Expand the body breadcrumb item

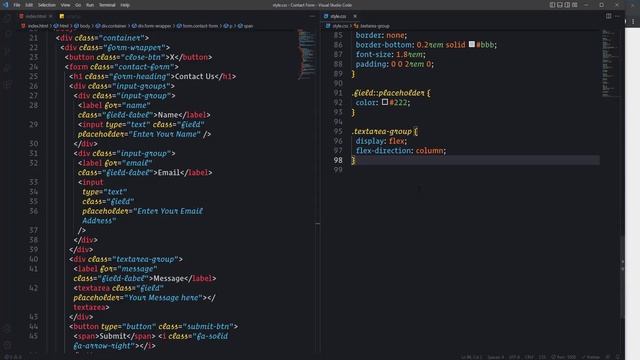pyautogui.click(x=82, y=26)
